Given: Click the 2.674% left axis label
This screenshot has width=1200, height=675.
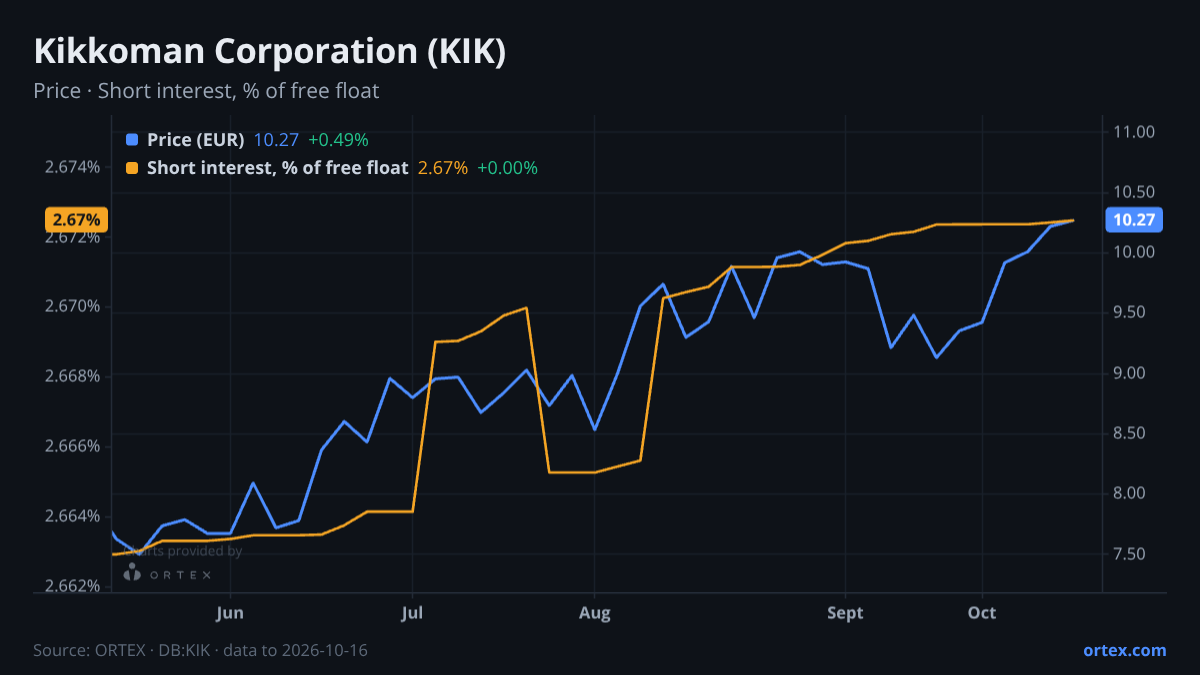Looking at the screenshot, I should 72,167.
